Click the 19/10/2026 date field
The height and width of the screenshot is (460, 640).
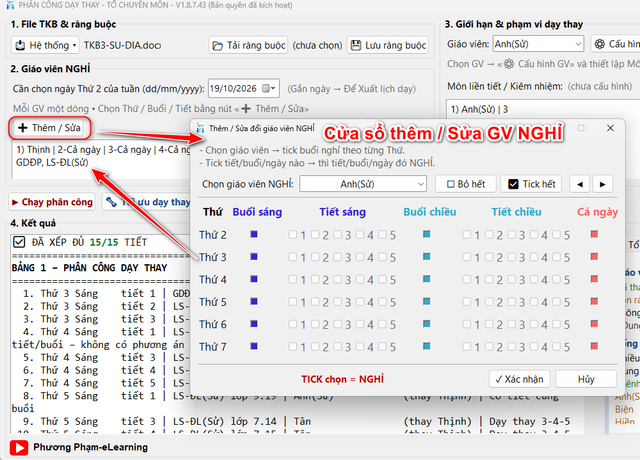pos(244,89)
